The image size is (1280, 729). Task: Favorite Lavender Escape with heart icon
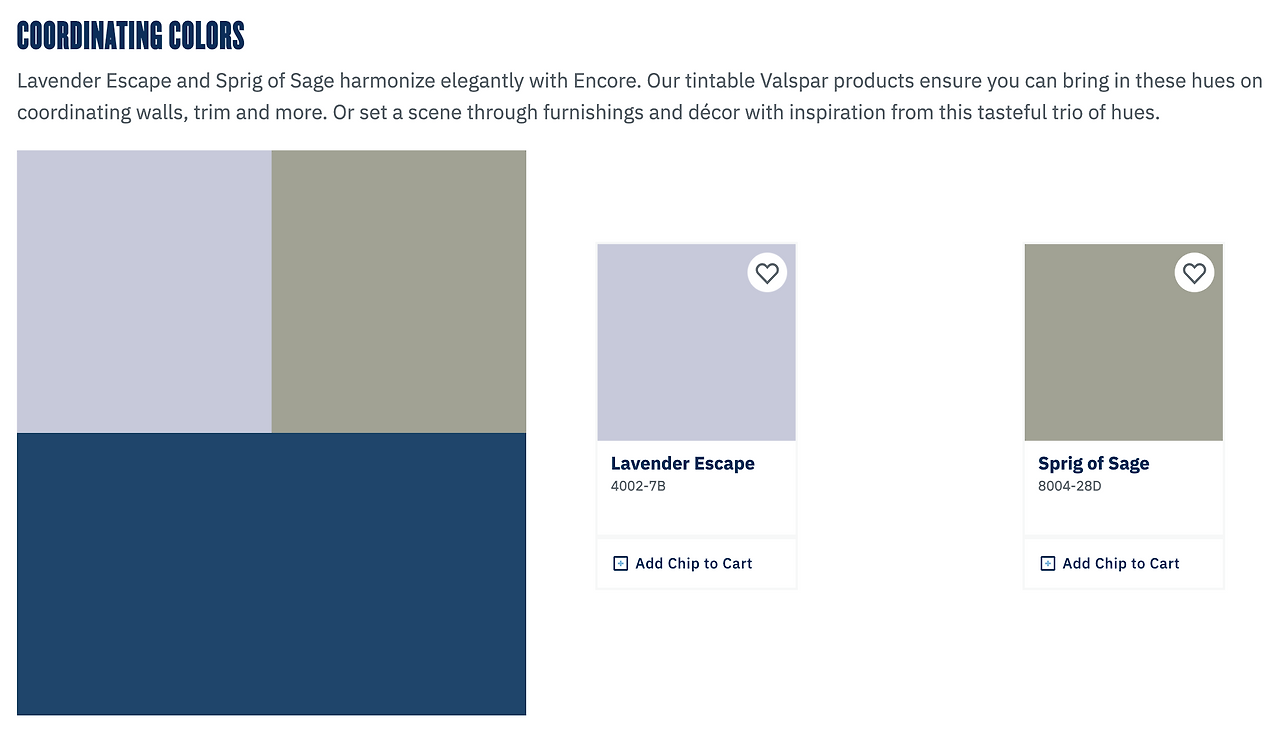point(767,273)
